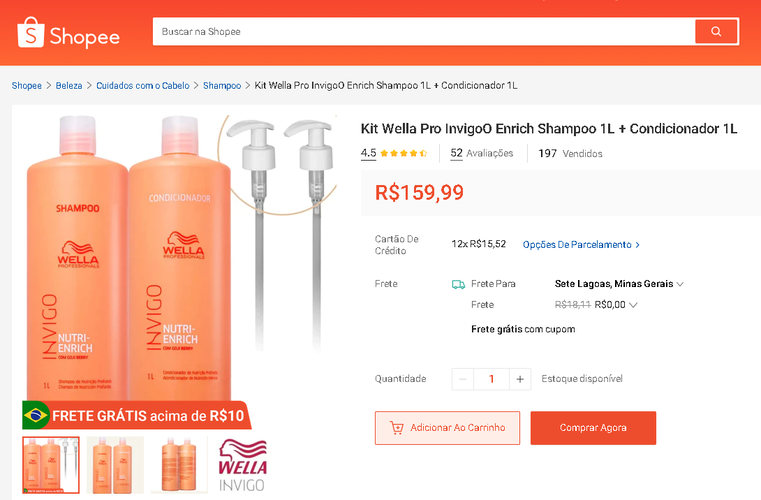Click the Brazil flag free shipping banner
The width and height of the screenshot is (761, 500).
(x=136, y=416)
